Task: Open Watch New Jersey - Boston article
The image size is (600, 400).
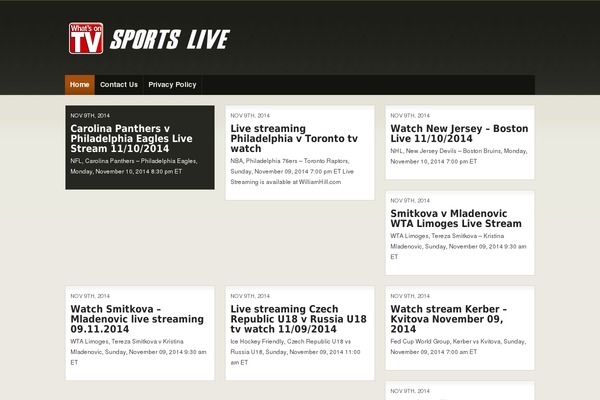Action: click(x=459, y=134)
